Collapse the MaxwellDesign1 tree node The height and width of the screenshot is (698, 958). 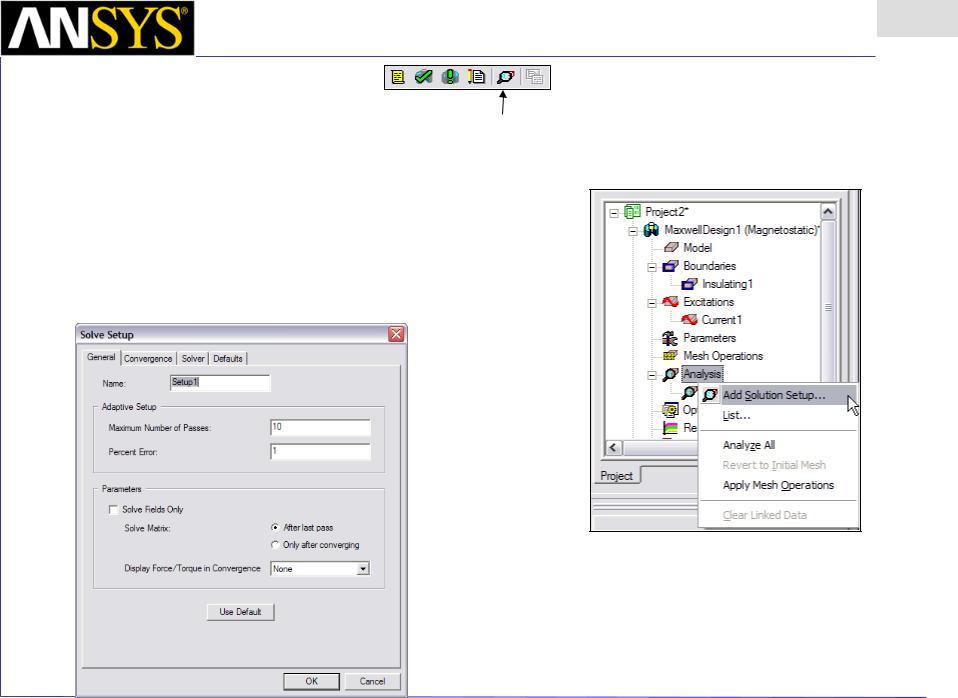pos(633,231)
